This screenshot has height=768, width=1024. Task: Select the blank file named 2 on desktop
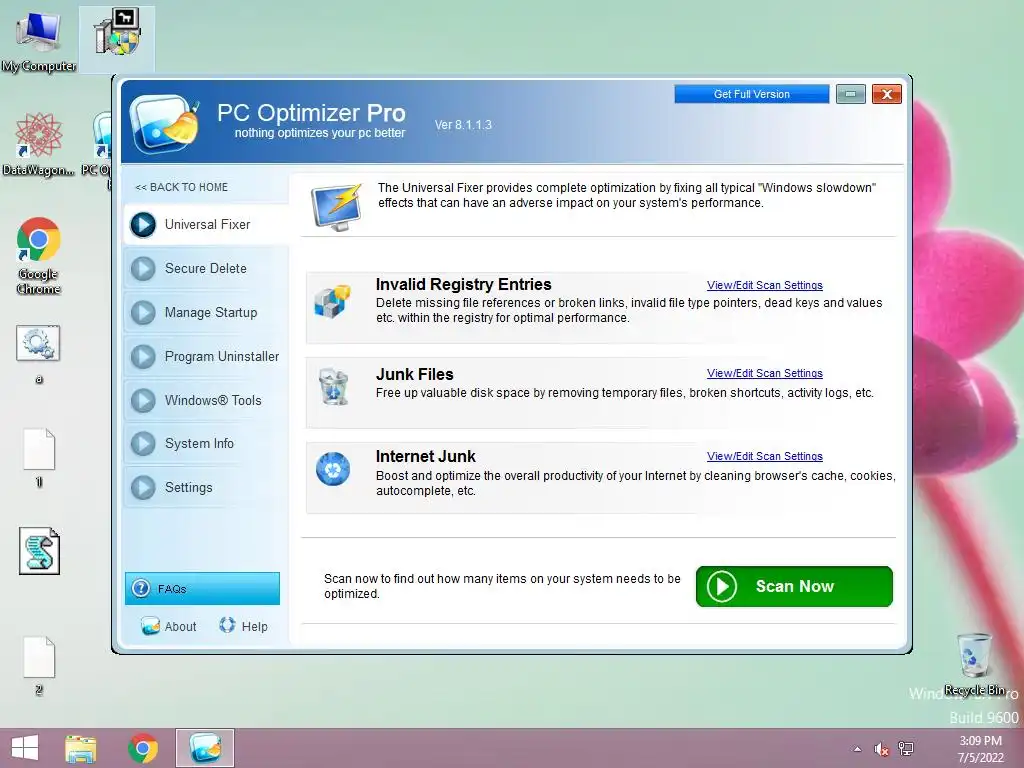39,665
